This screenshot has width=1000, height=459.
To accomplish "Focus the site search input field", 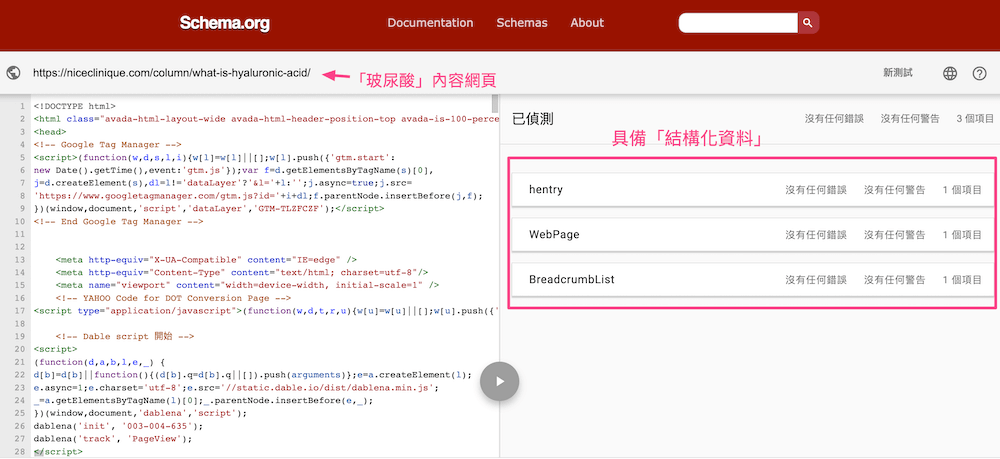I will pos(738,23).
